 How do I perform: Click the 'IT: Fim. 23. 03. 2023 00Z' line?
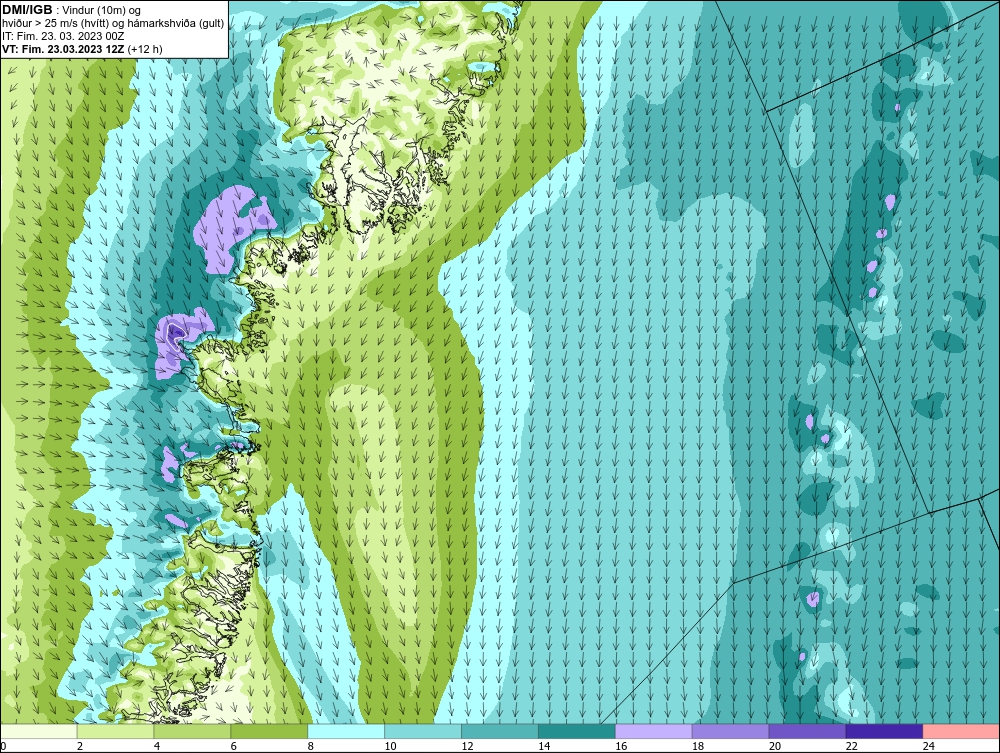pyautogui.click(x=63, y=36)
